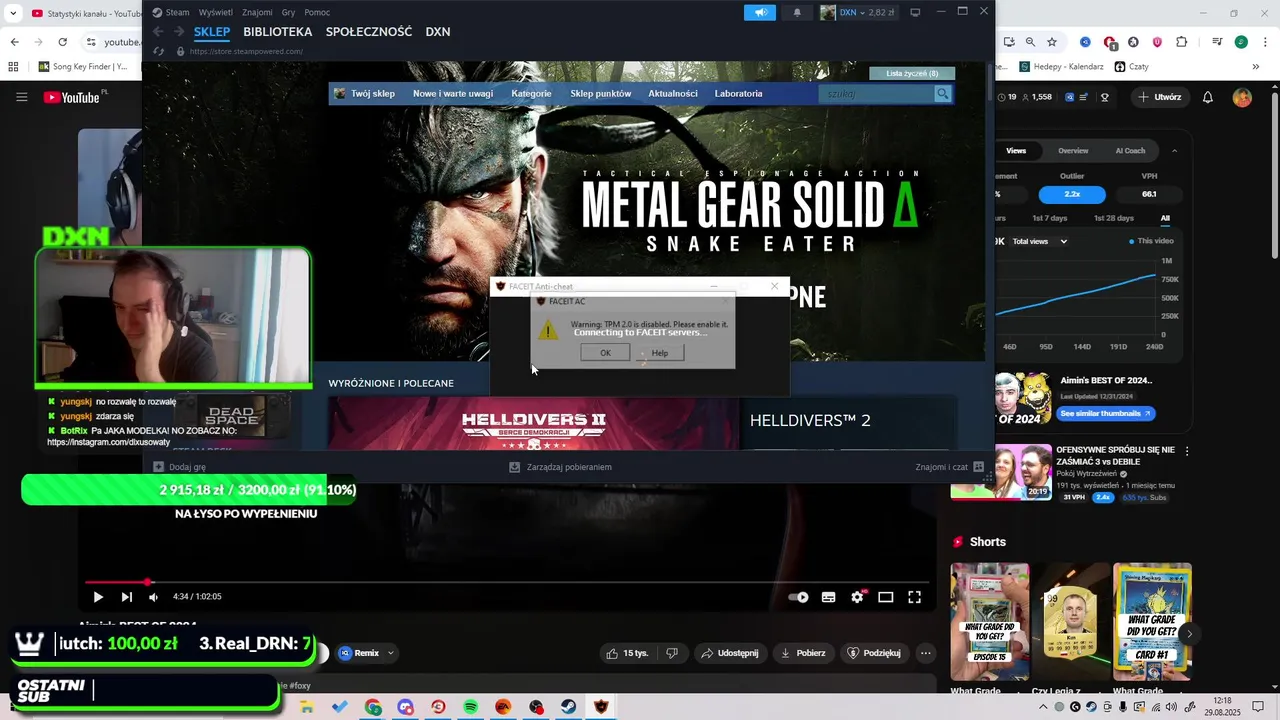Viewport: 1280px width, 720px height.
Task: Play the YouTube video
Action: point(98,597)
